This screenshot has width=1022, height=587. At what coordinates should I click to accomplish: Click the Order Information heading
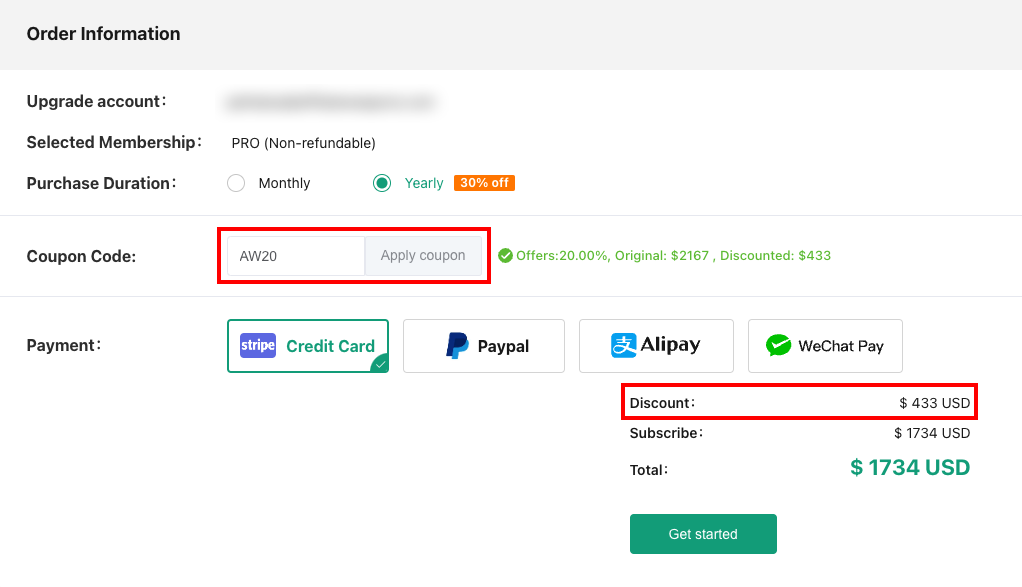(103, 34)
